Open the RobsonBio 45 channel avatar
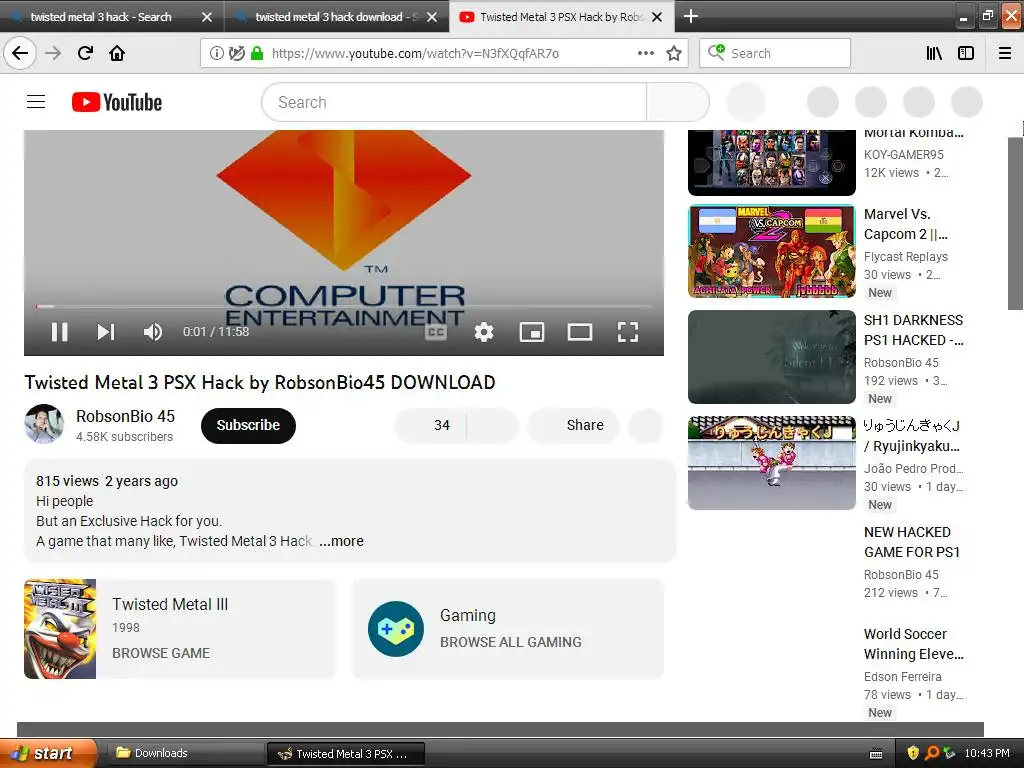Image resolution: width=1024 pixels, height=768 pixels. click(x=44, y=424)
